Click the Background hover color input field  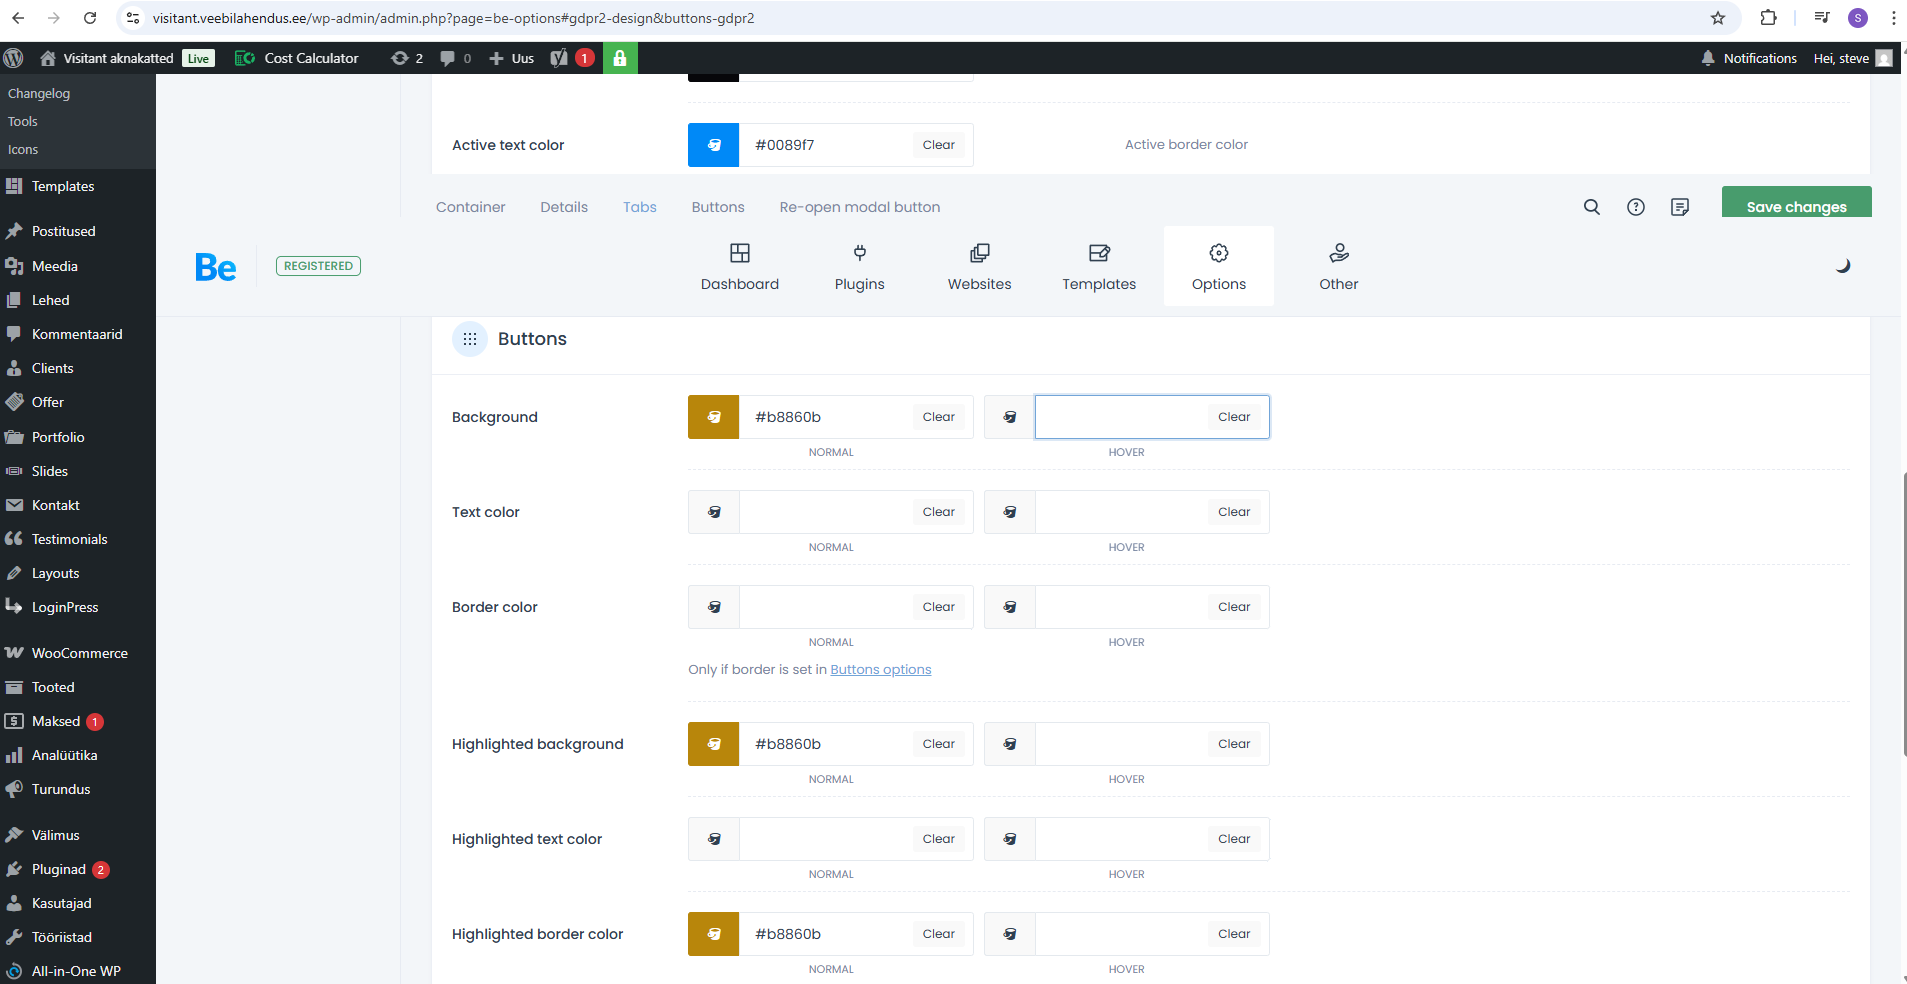[x=1120, y=417]
